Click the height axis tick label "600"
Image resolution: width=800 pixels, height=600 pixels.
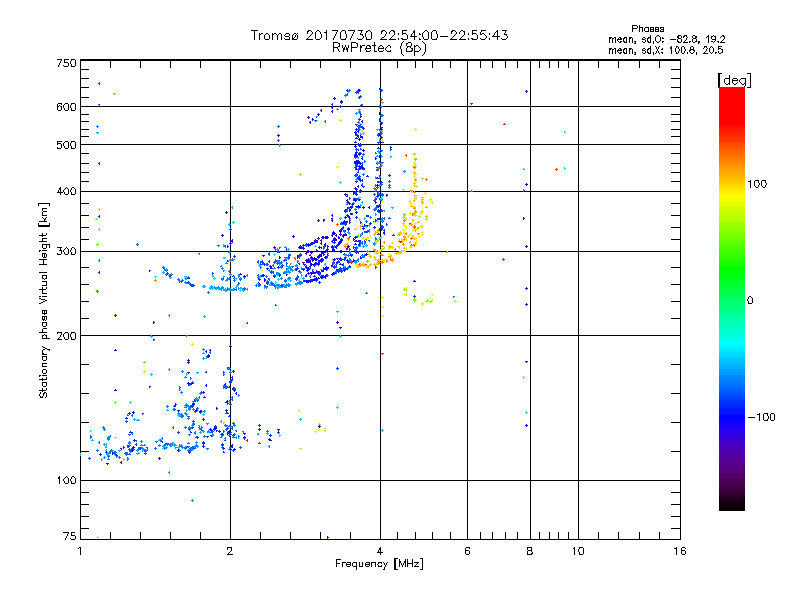(x=66, y=107)
